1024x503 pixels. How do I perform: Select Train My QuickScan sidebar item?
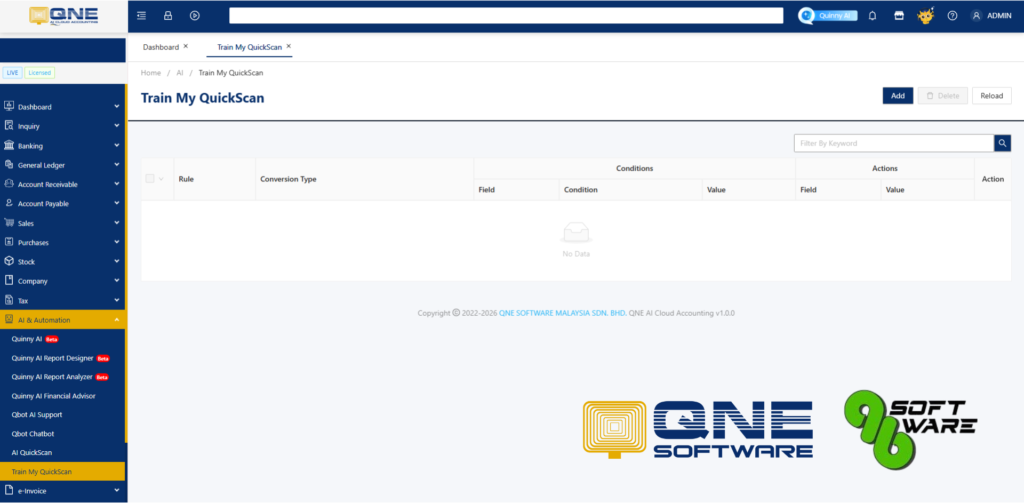[x=62, y=472]
